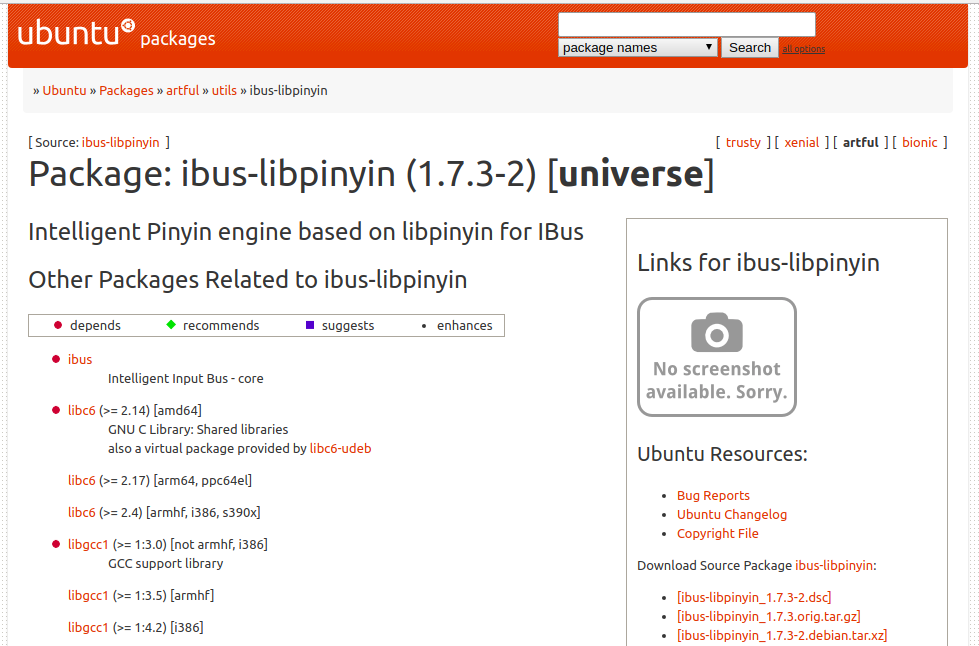Open the package names search dropdown

point(637,47)
